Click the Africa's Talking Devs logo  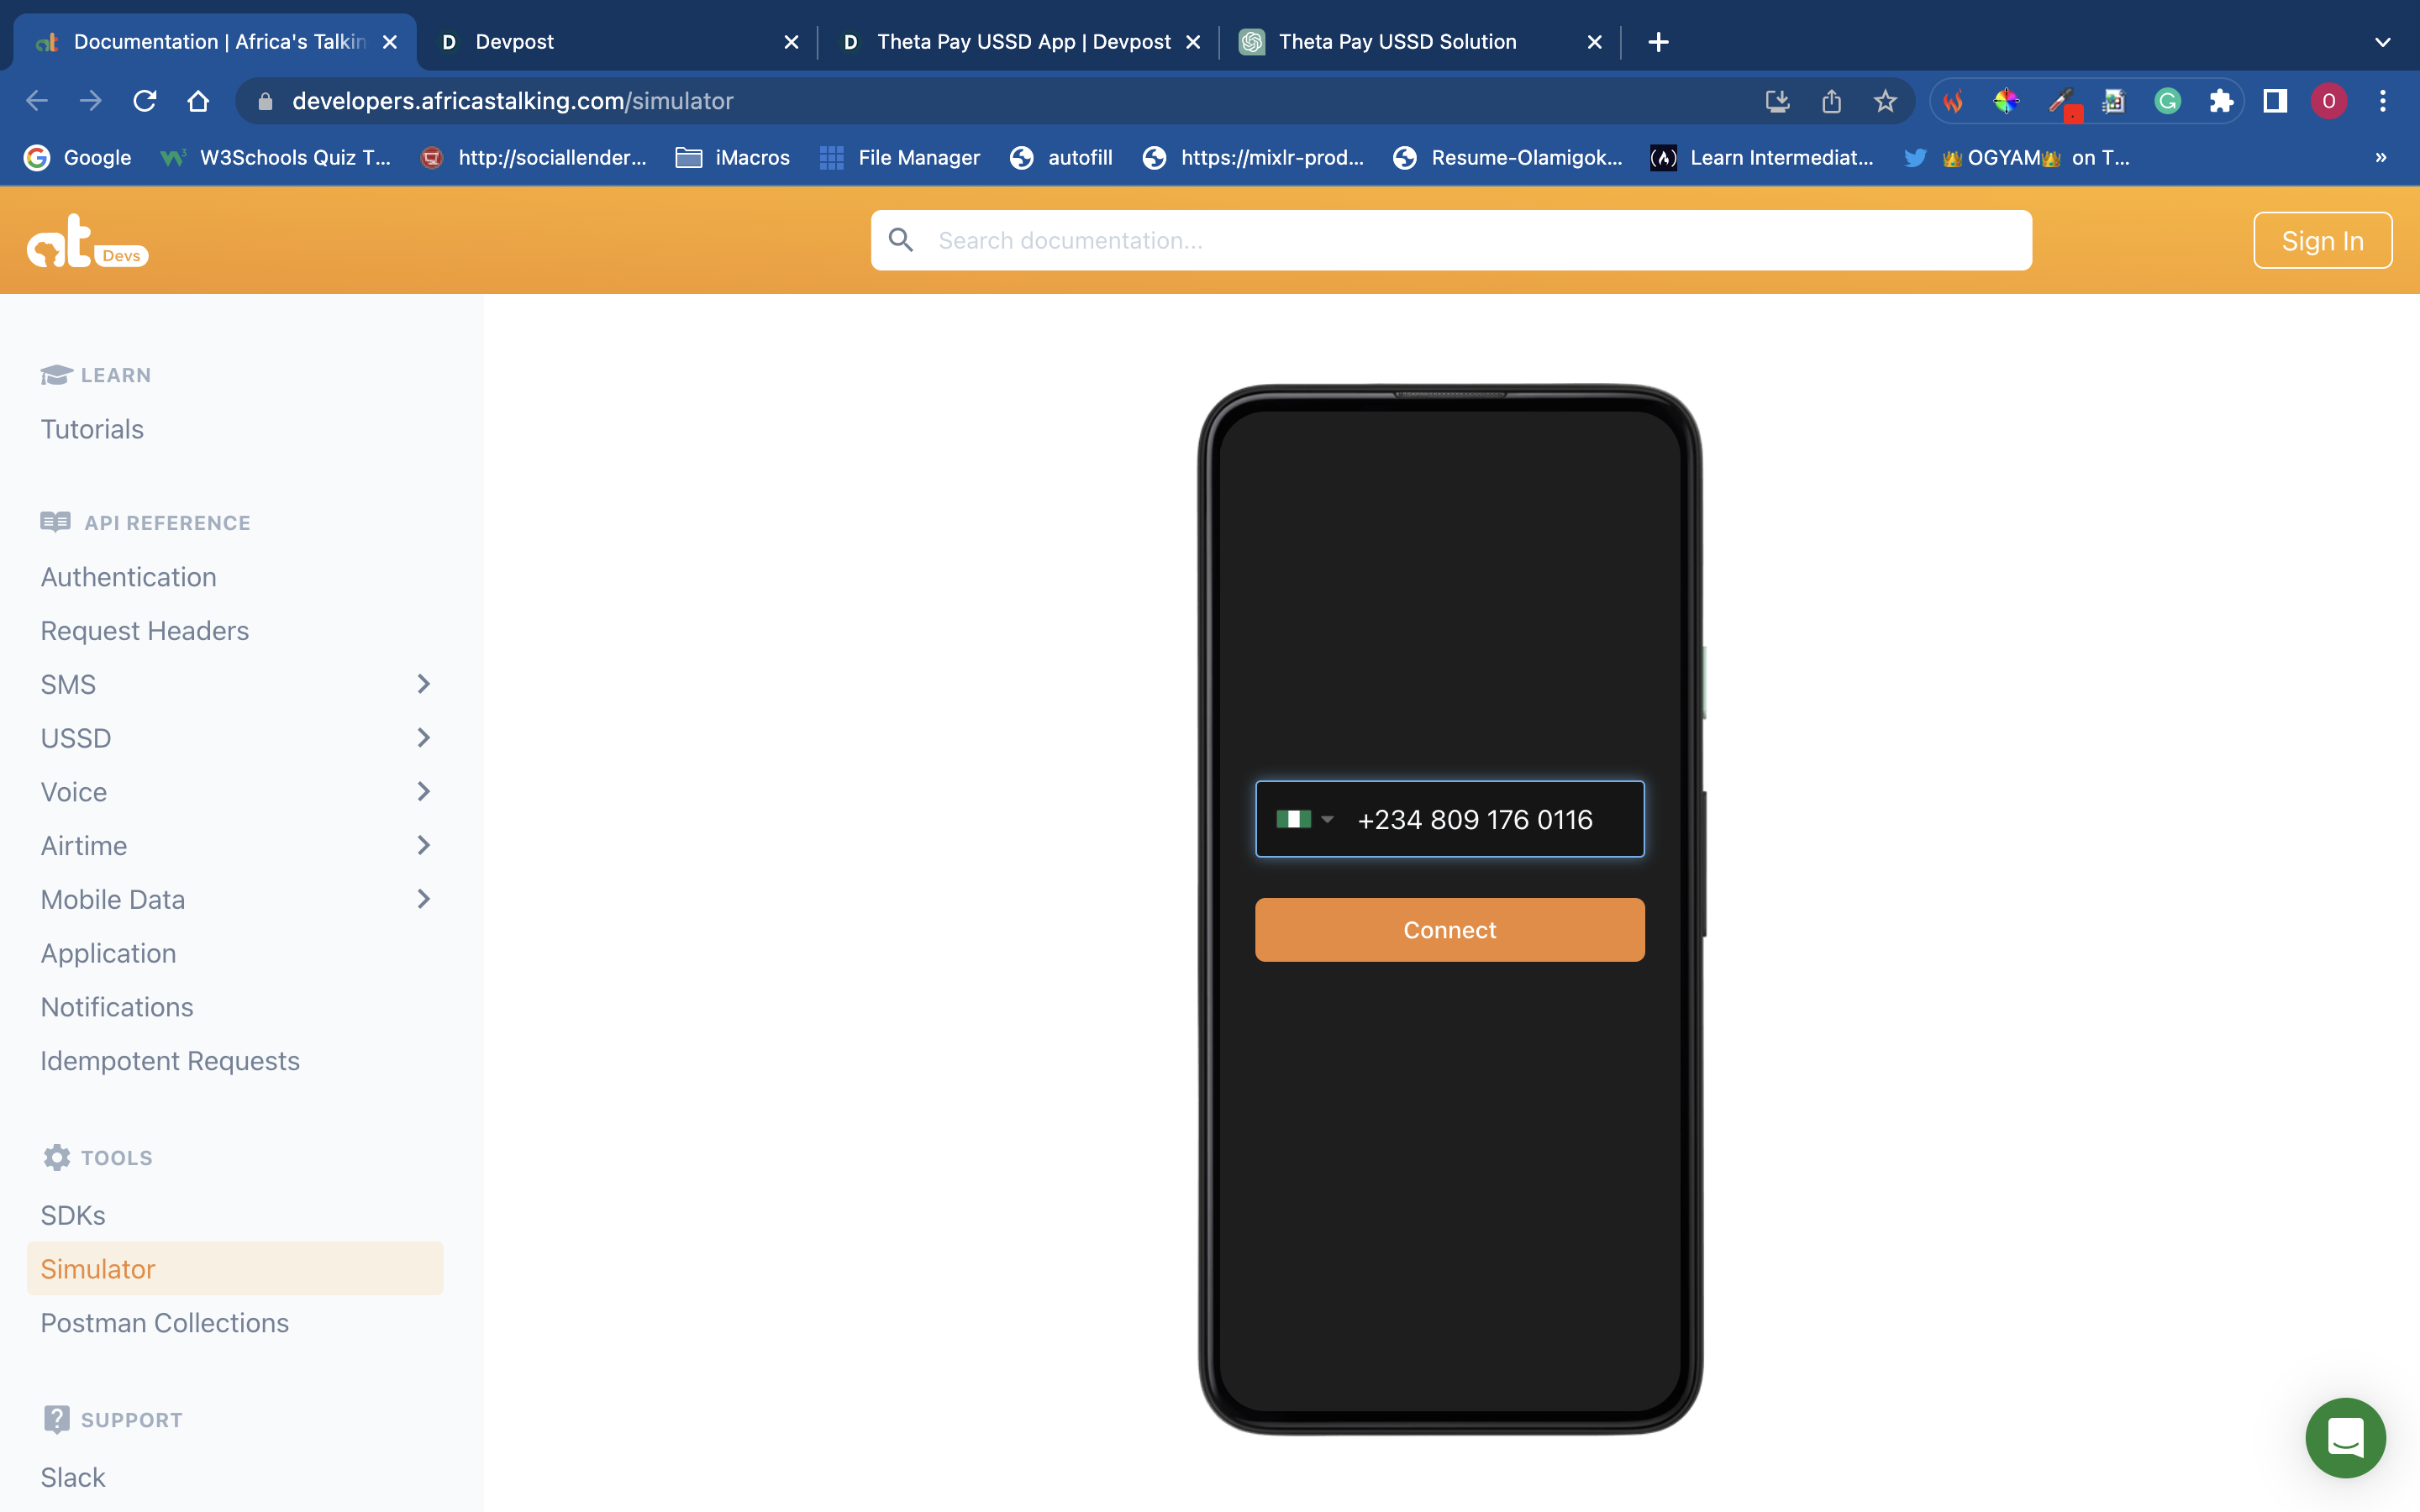point(86,242)
